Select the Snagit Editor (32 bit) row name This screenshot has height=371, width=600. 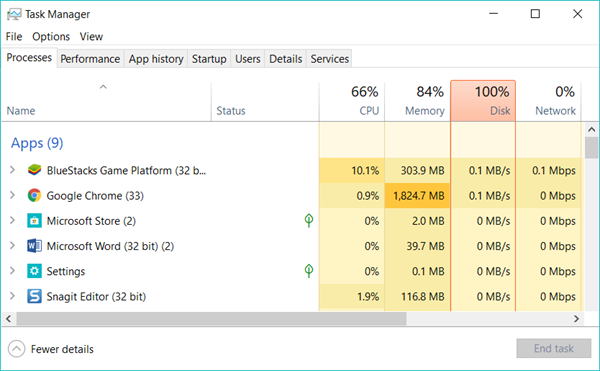pos(96,297)
